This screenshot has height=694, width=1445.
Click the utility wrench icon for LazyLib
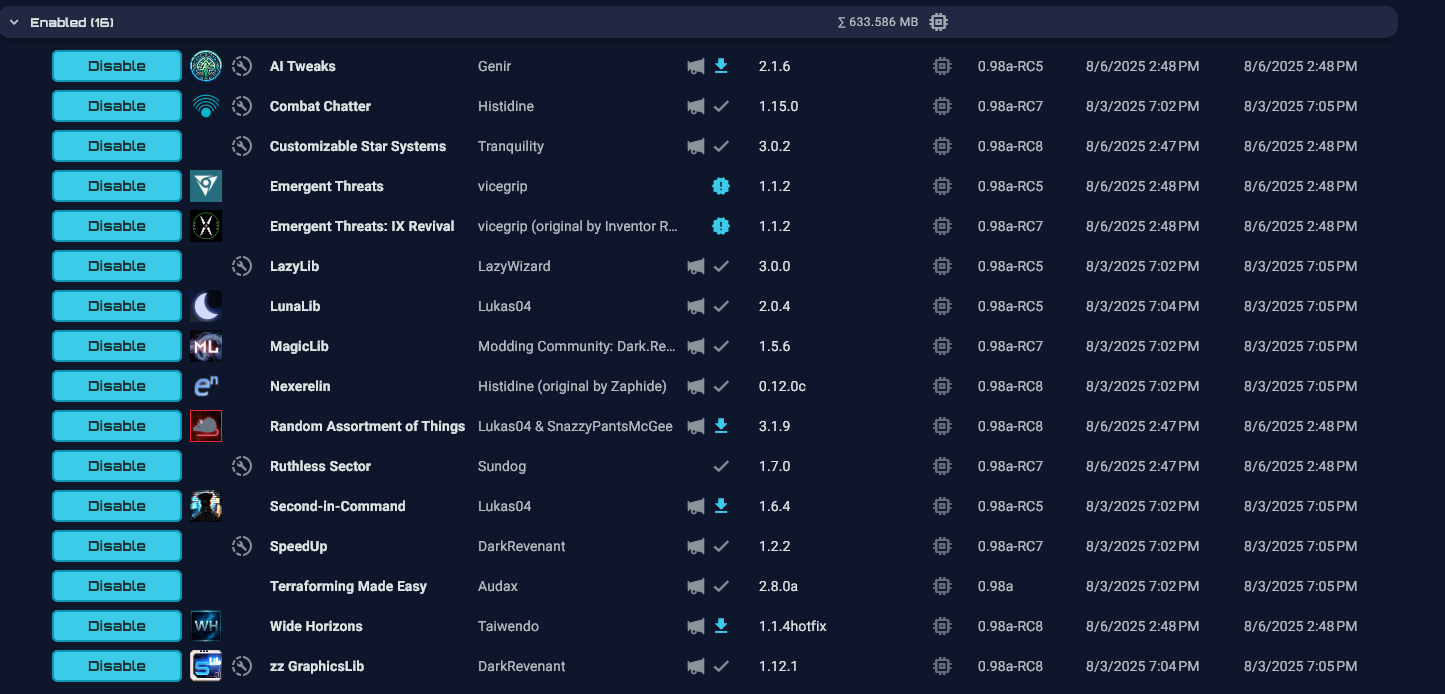click(x=241, y=266)
